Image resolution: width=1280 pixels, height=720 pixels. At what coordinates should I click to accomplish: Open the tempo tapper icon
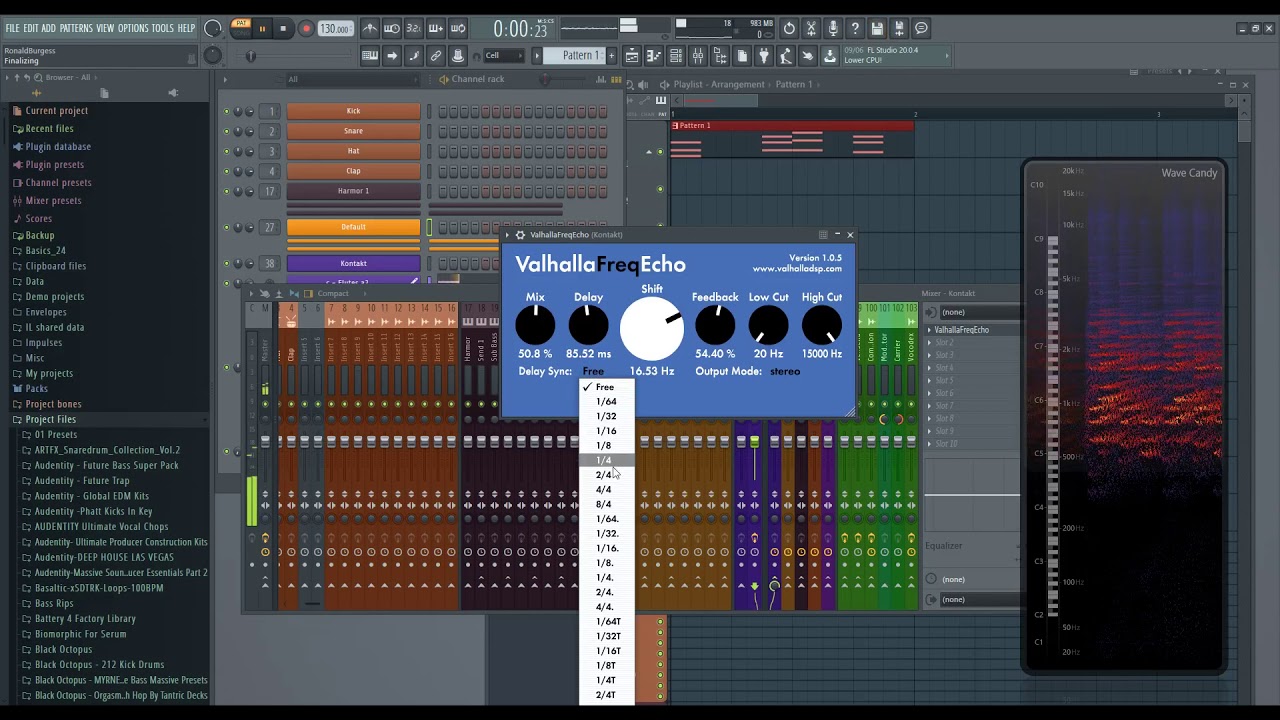pos(786,56)
